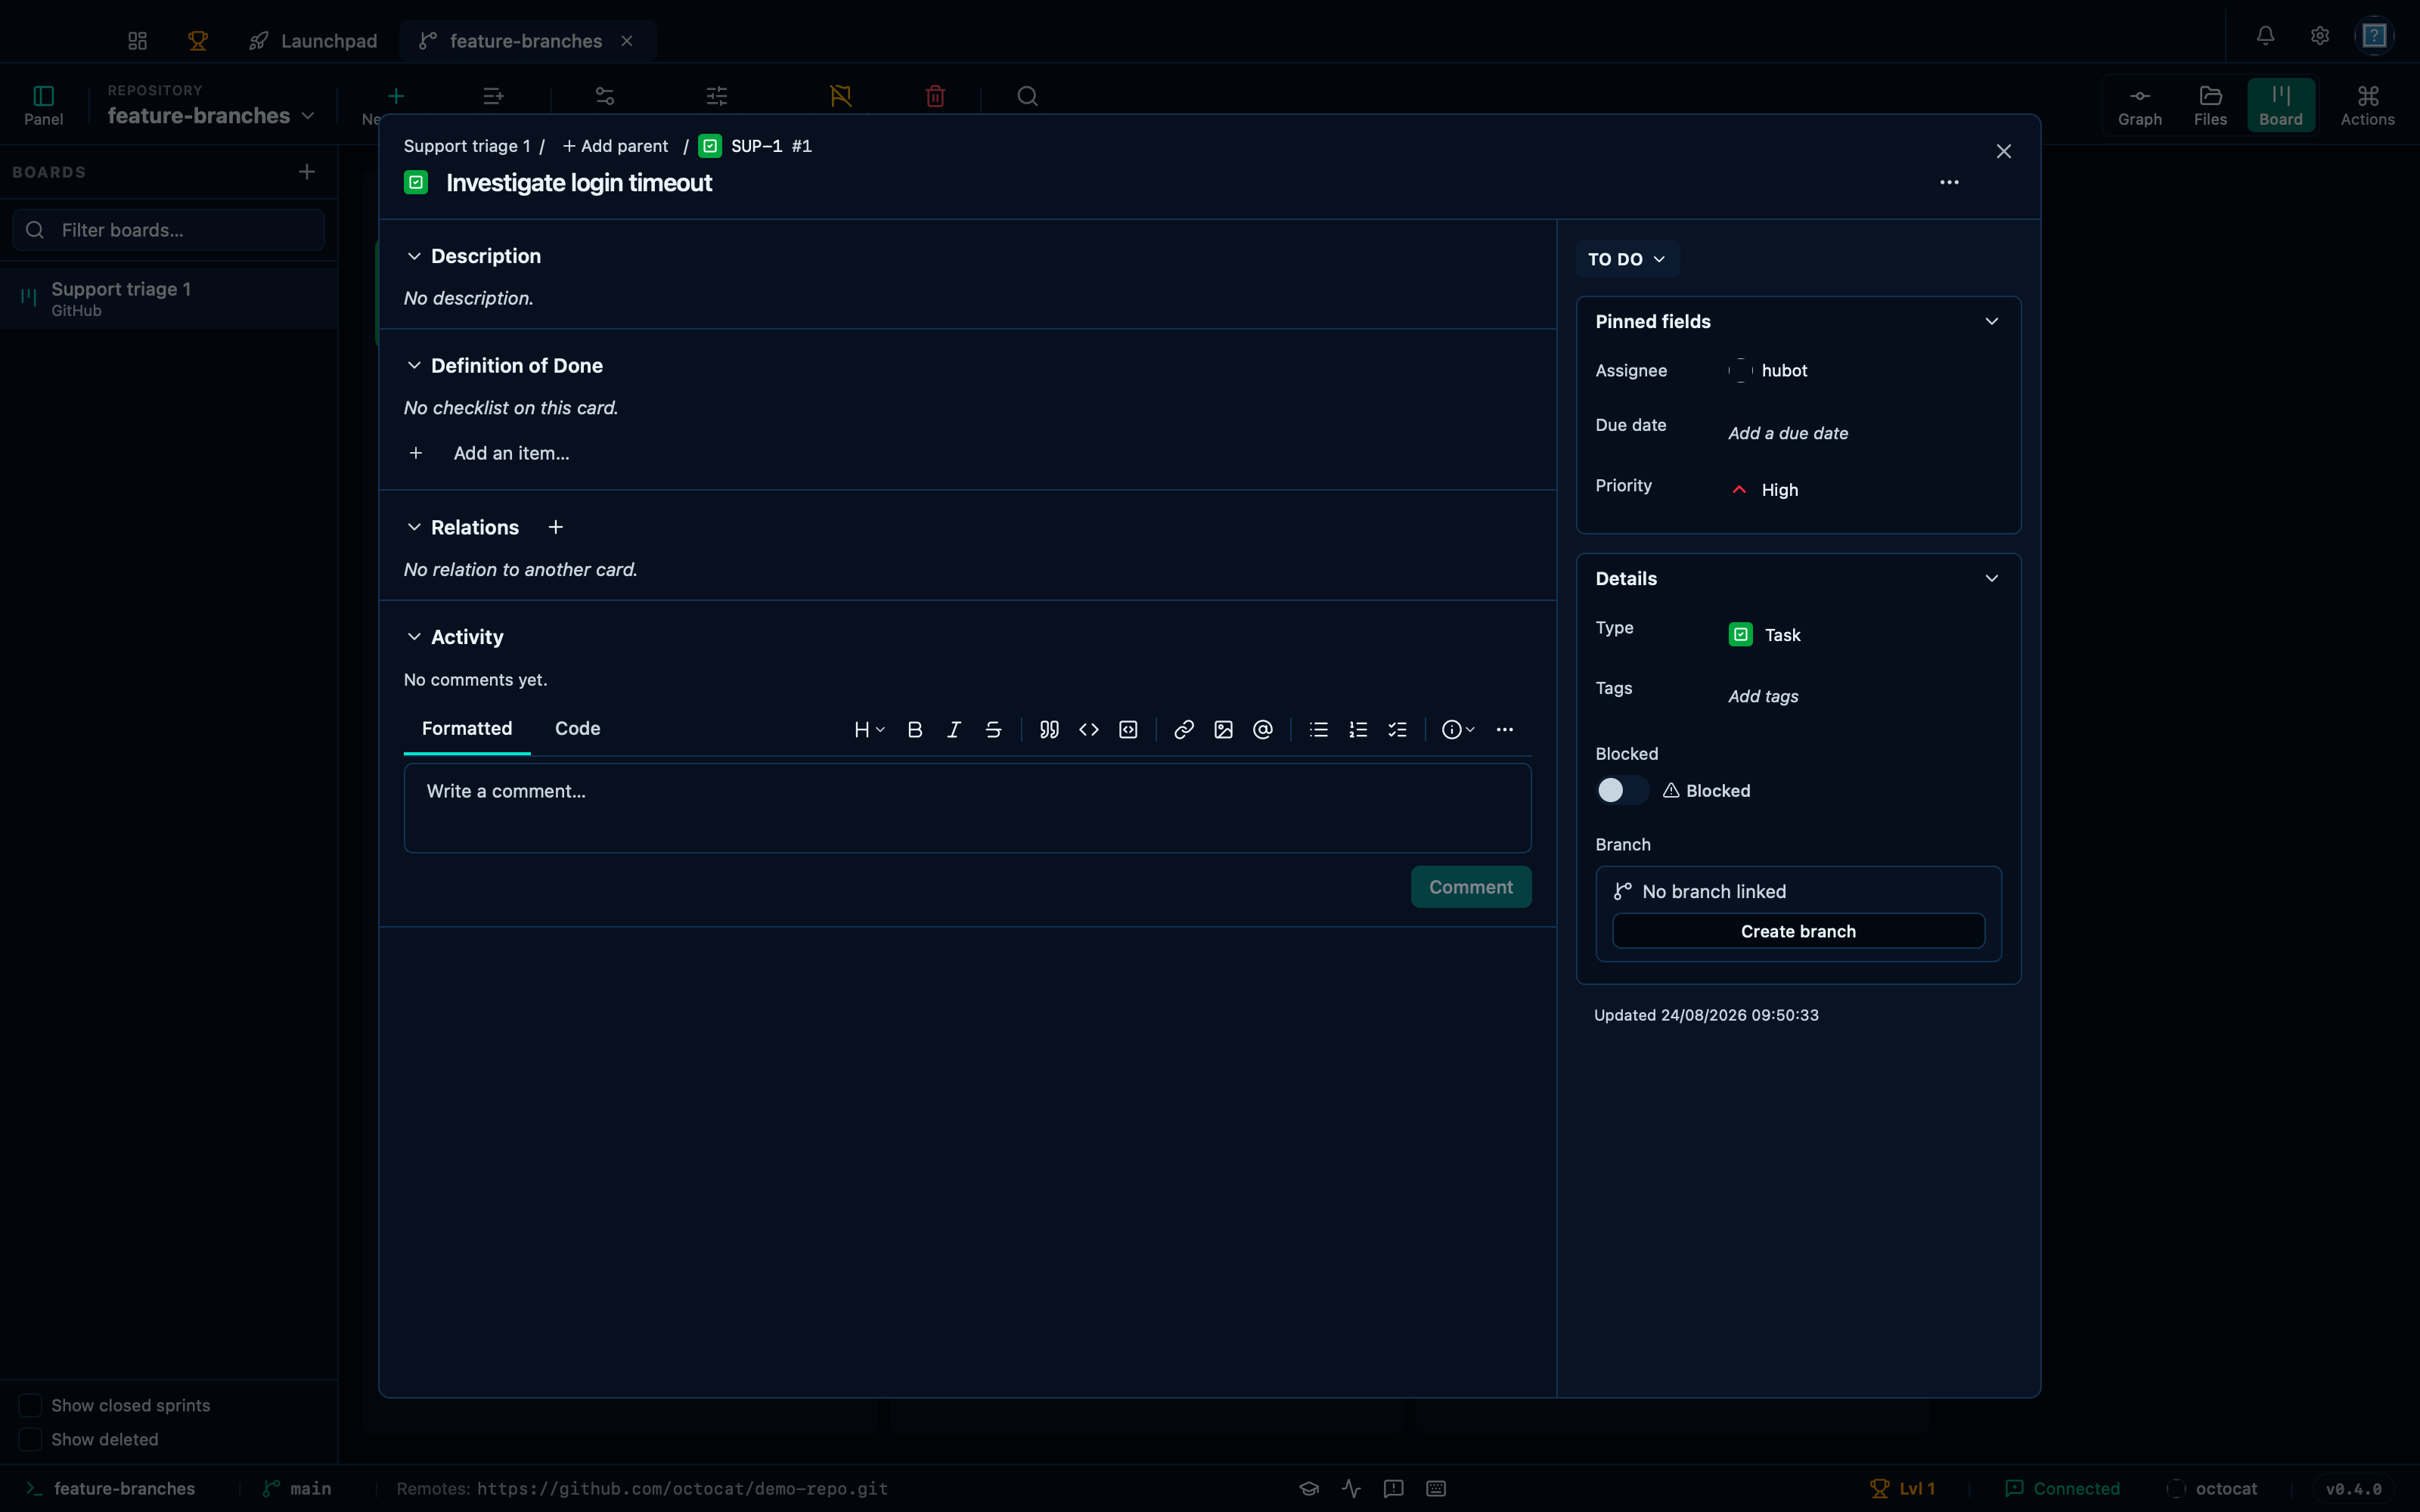Submit with the Comment button
The image size is (2420, 1512).
point(1471,887)
